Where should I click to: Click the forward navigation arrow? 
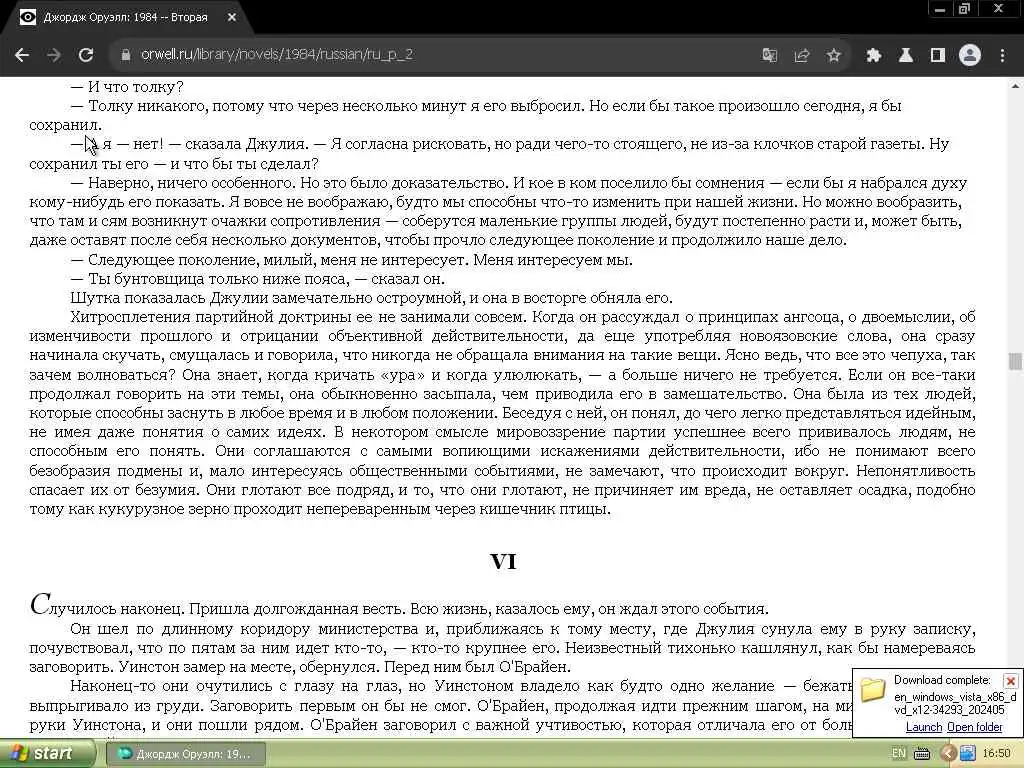54,55
